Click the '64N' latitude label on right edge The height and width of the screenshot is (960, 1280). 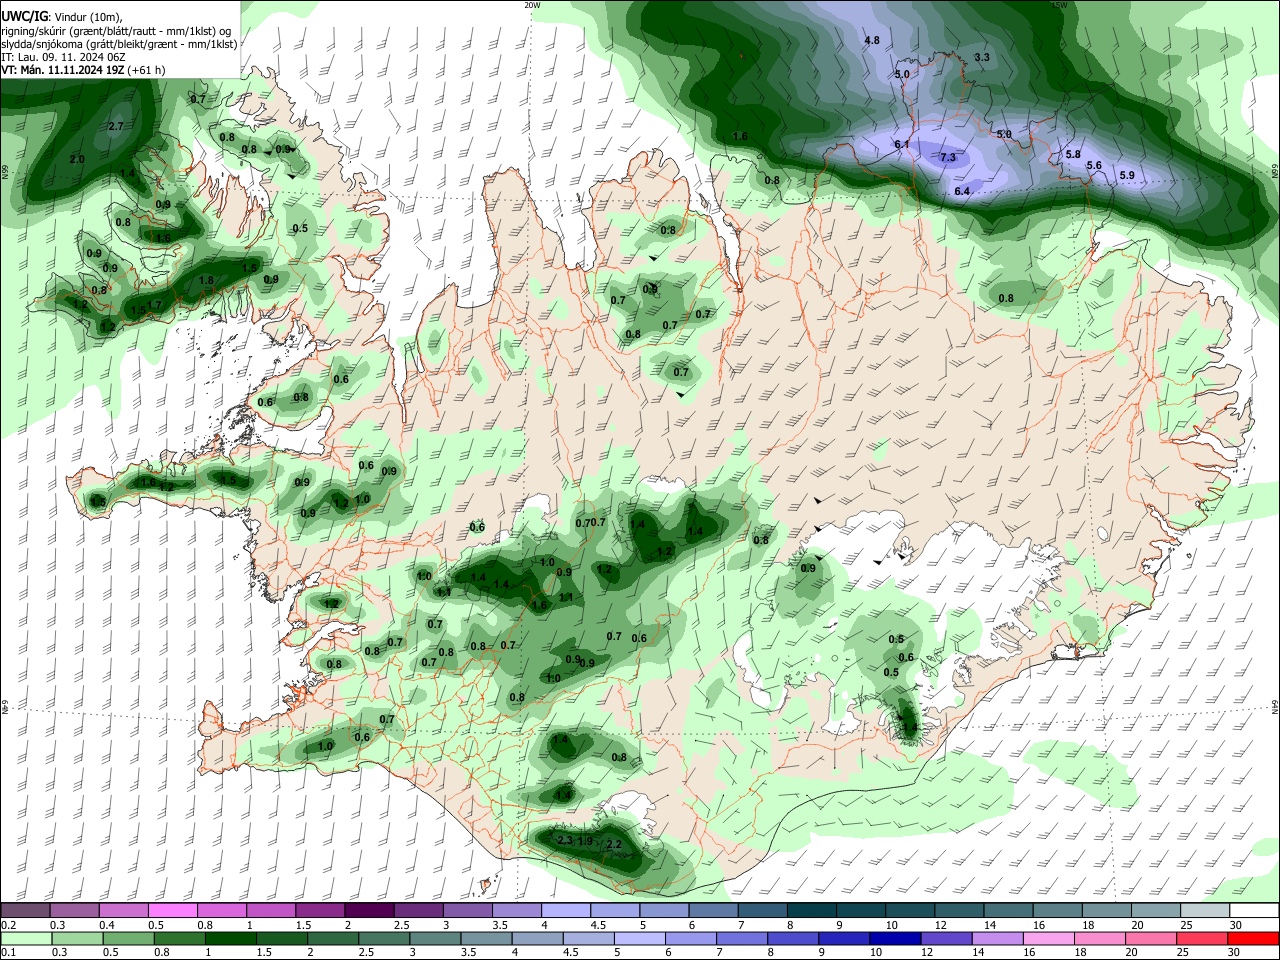1275,707
